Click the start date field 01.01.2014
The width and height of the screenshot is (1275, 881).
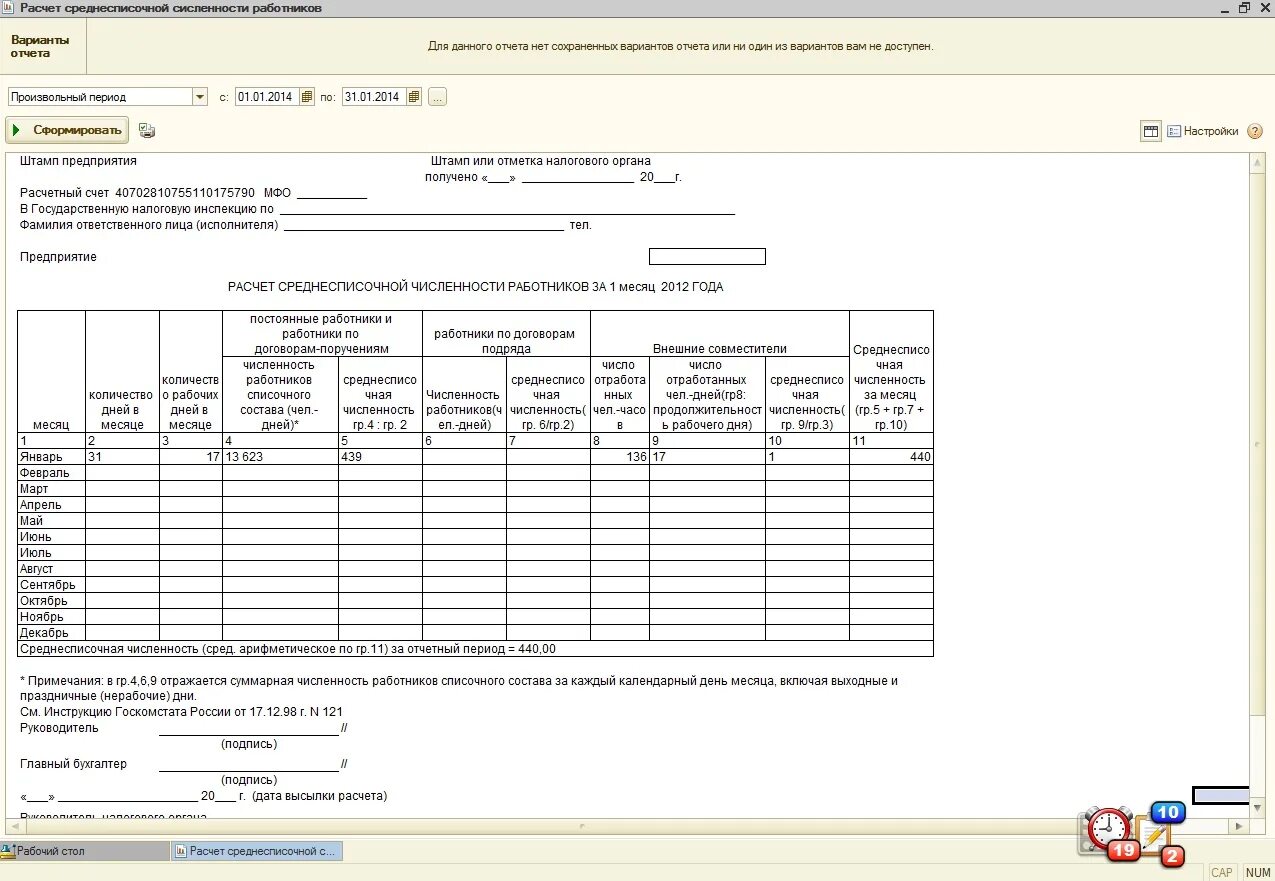click(x=268, y=97)
